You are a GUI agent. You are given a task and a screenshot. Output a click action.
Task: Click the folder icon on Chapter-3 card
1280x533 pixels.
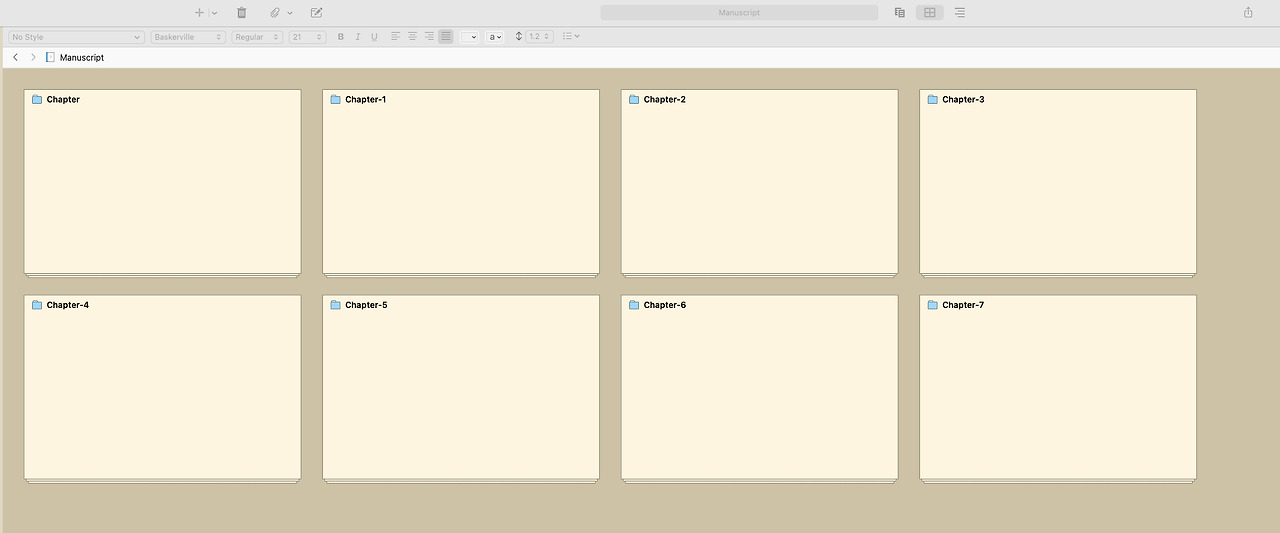pyautogui.click(x=933, y=100)
